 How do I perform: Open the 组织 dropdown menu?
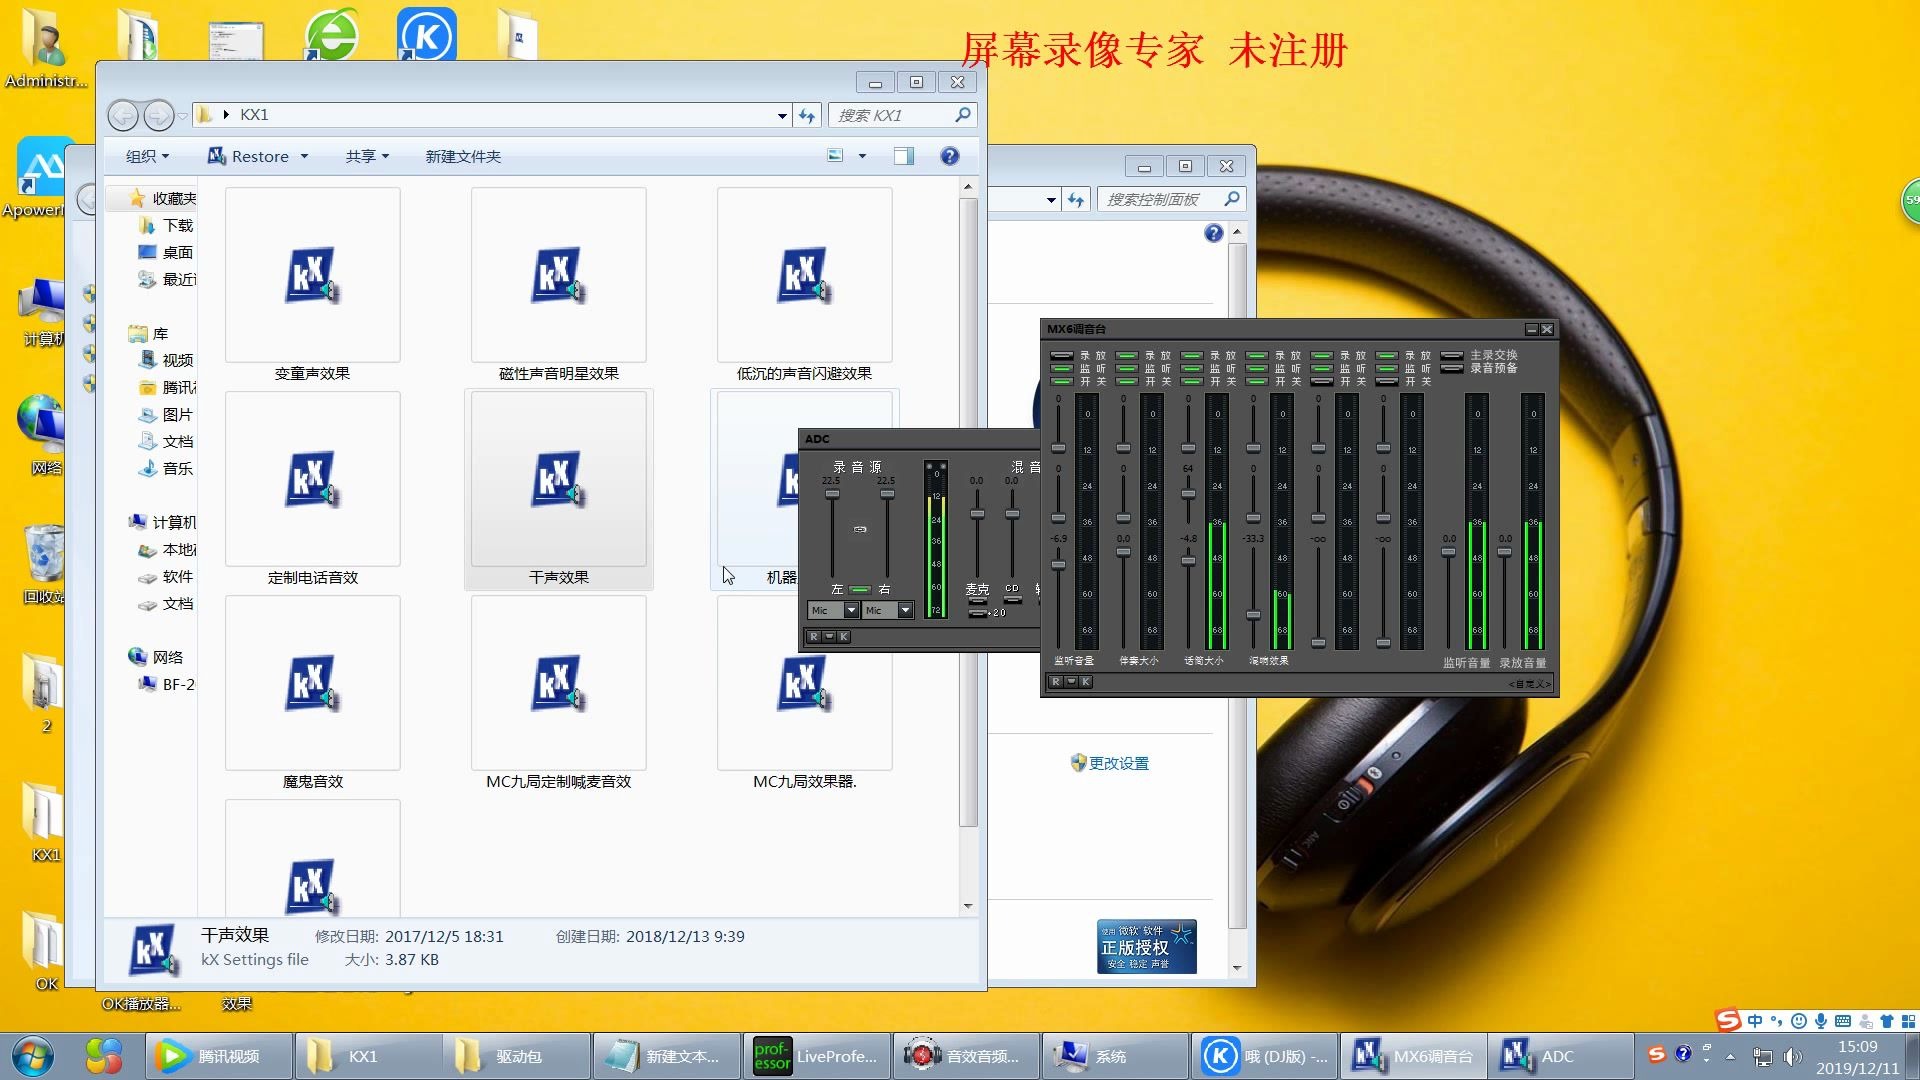147,156
